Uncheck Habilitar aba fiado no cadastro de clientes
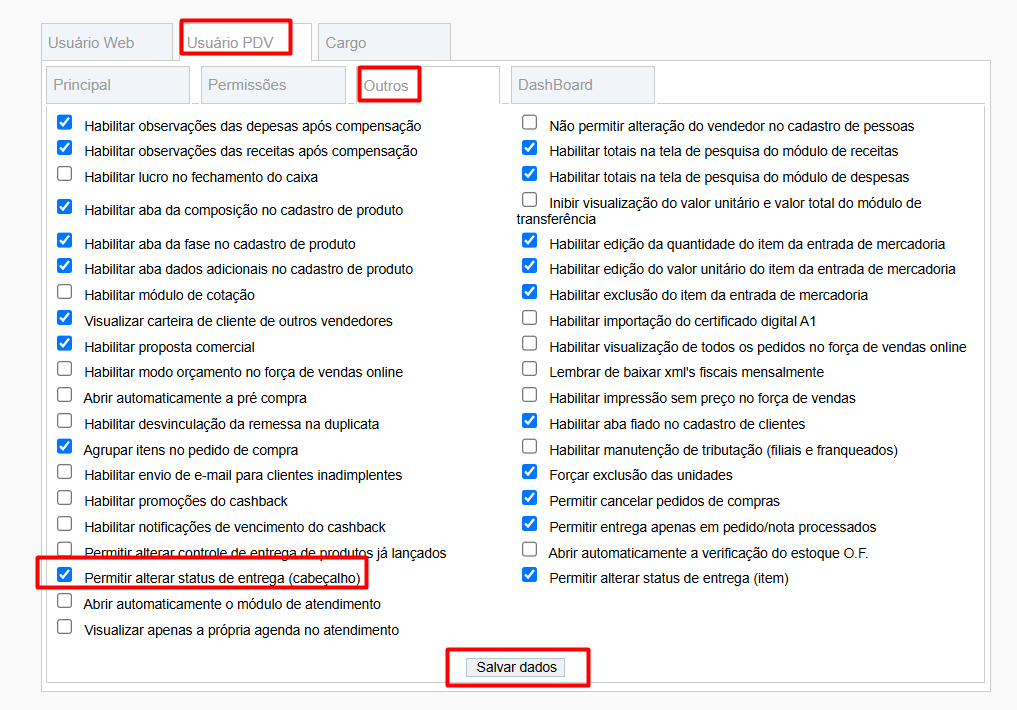 pyautogui.click(x=529, y=420)
